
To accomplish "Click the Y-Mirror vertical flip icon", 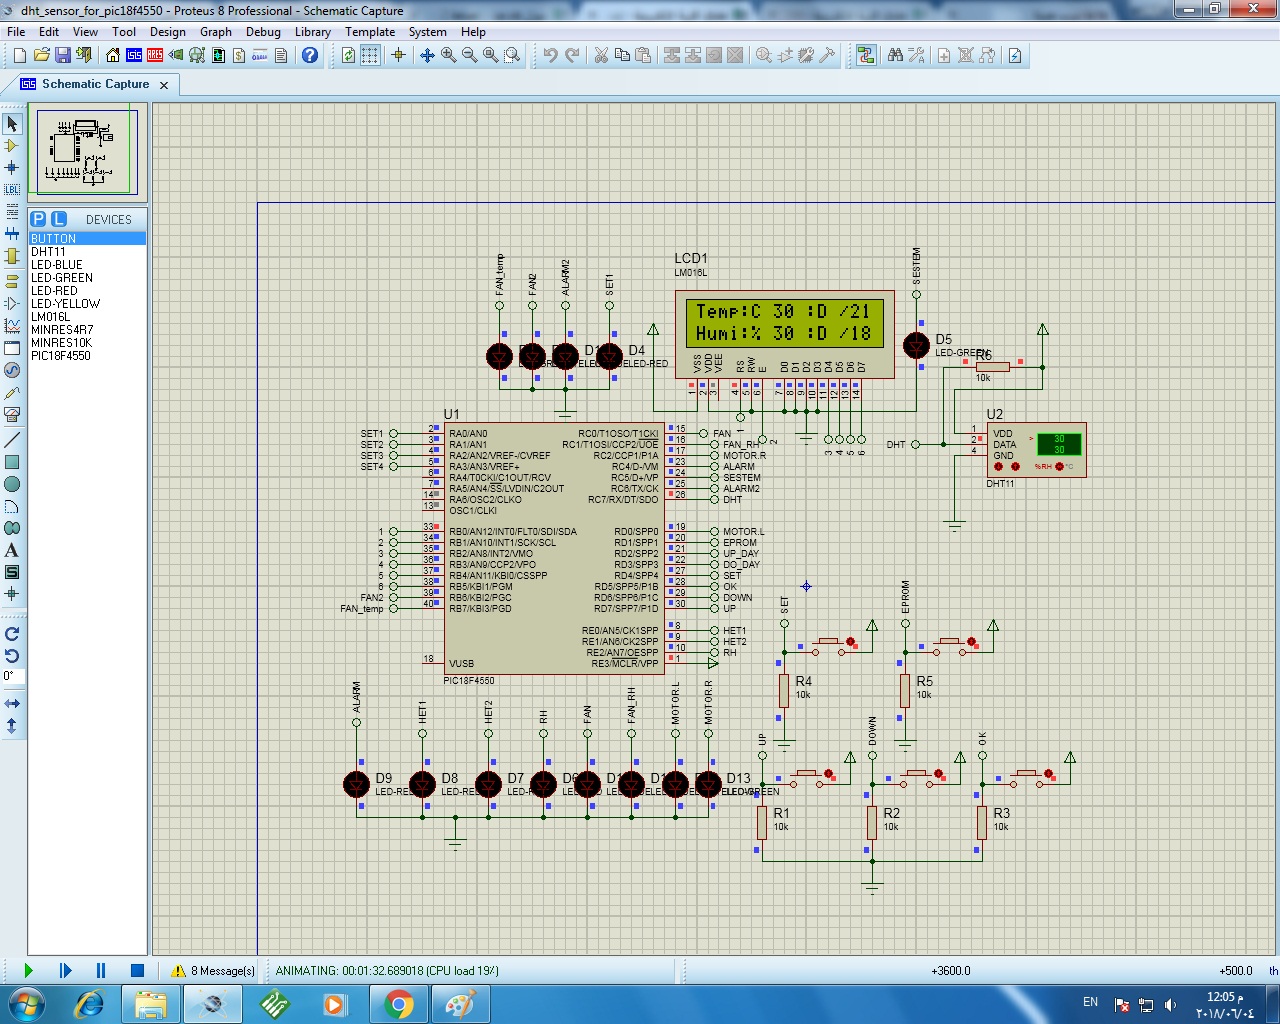I will pyautogui.click(x=12, y=726).
